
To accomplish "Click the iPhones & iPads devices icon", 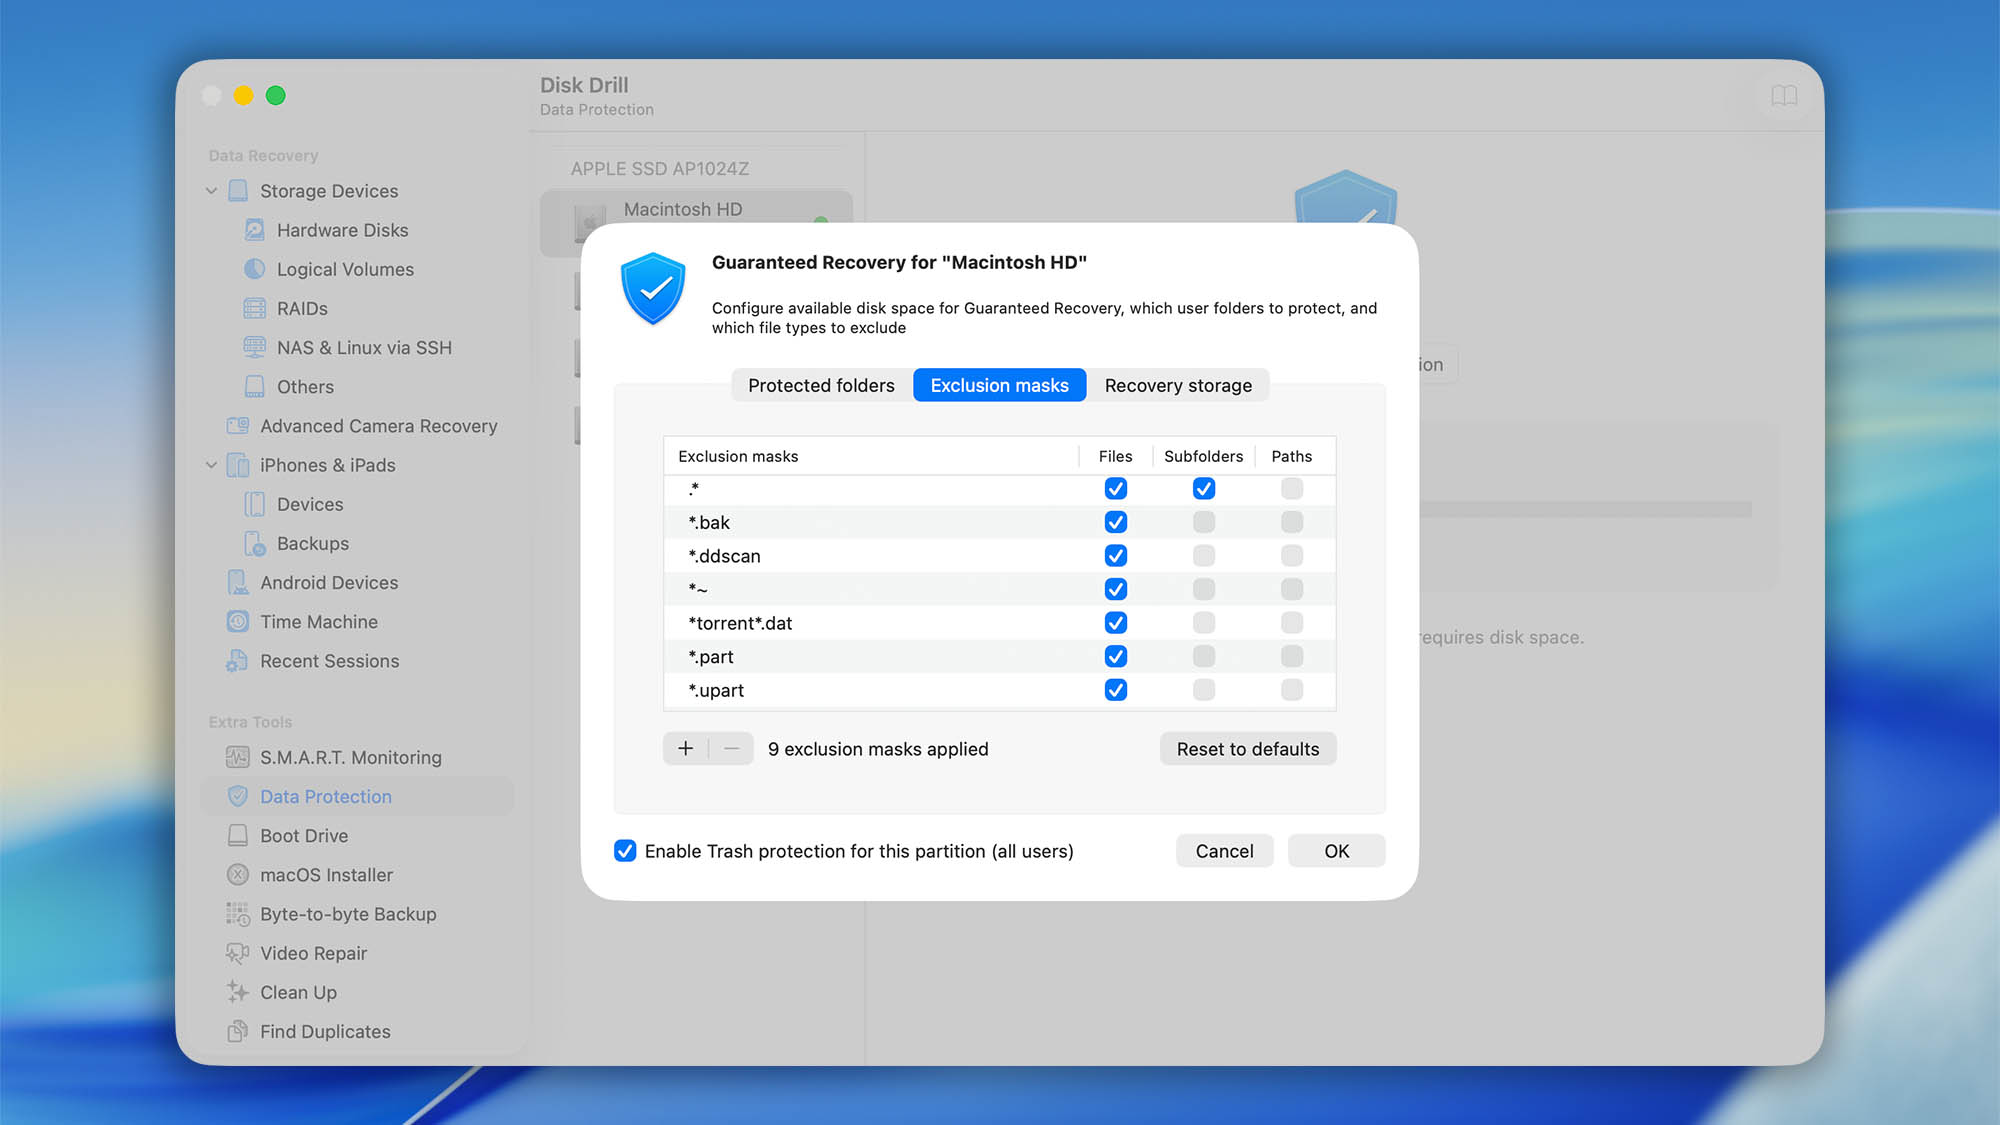I will click(238, 465).
